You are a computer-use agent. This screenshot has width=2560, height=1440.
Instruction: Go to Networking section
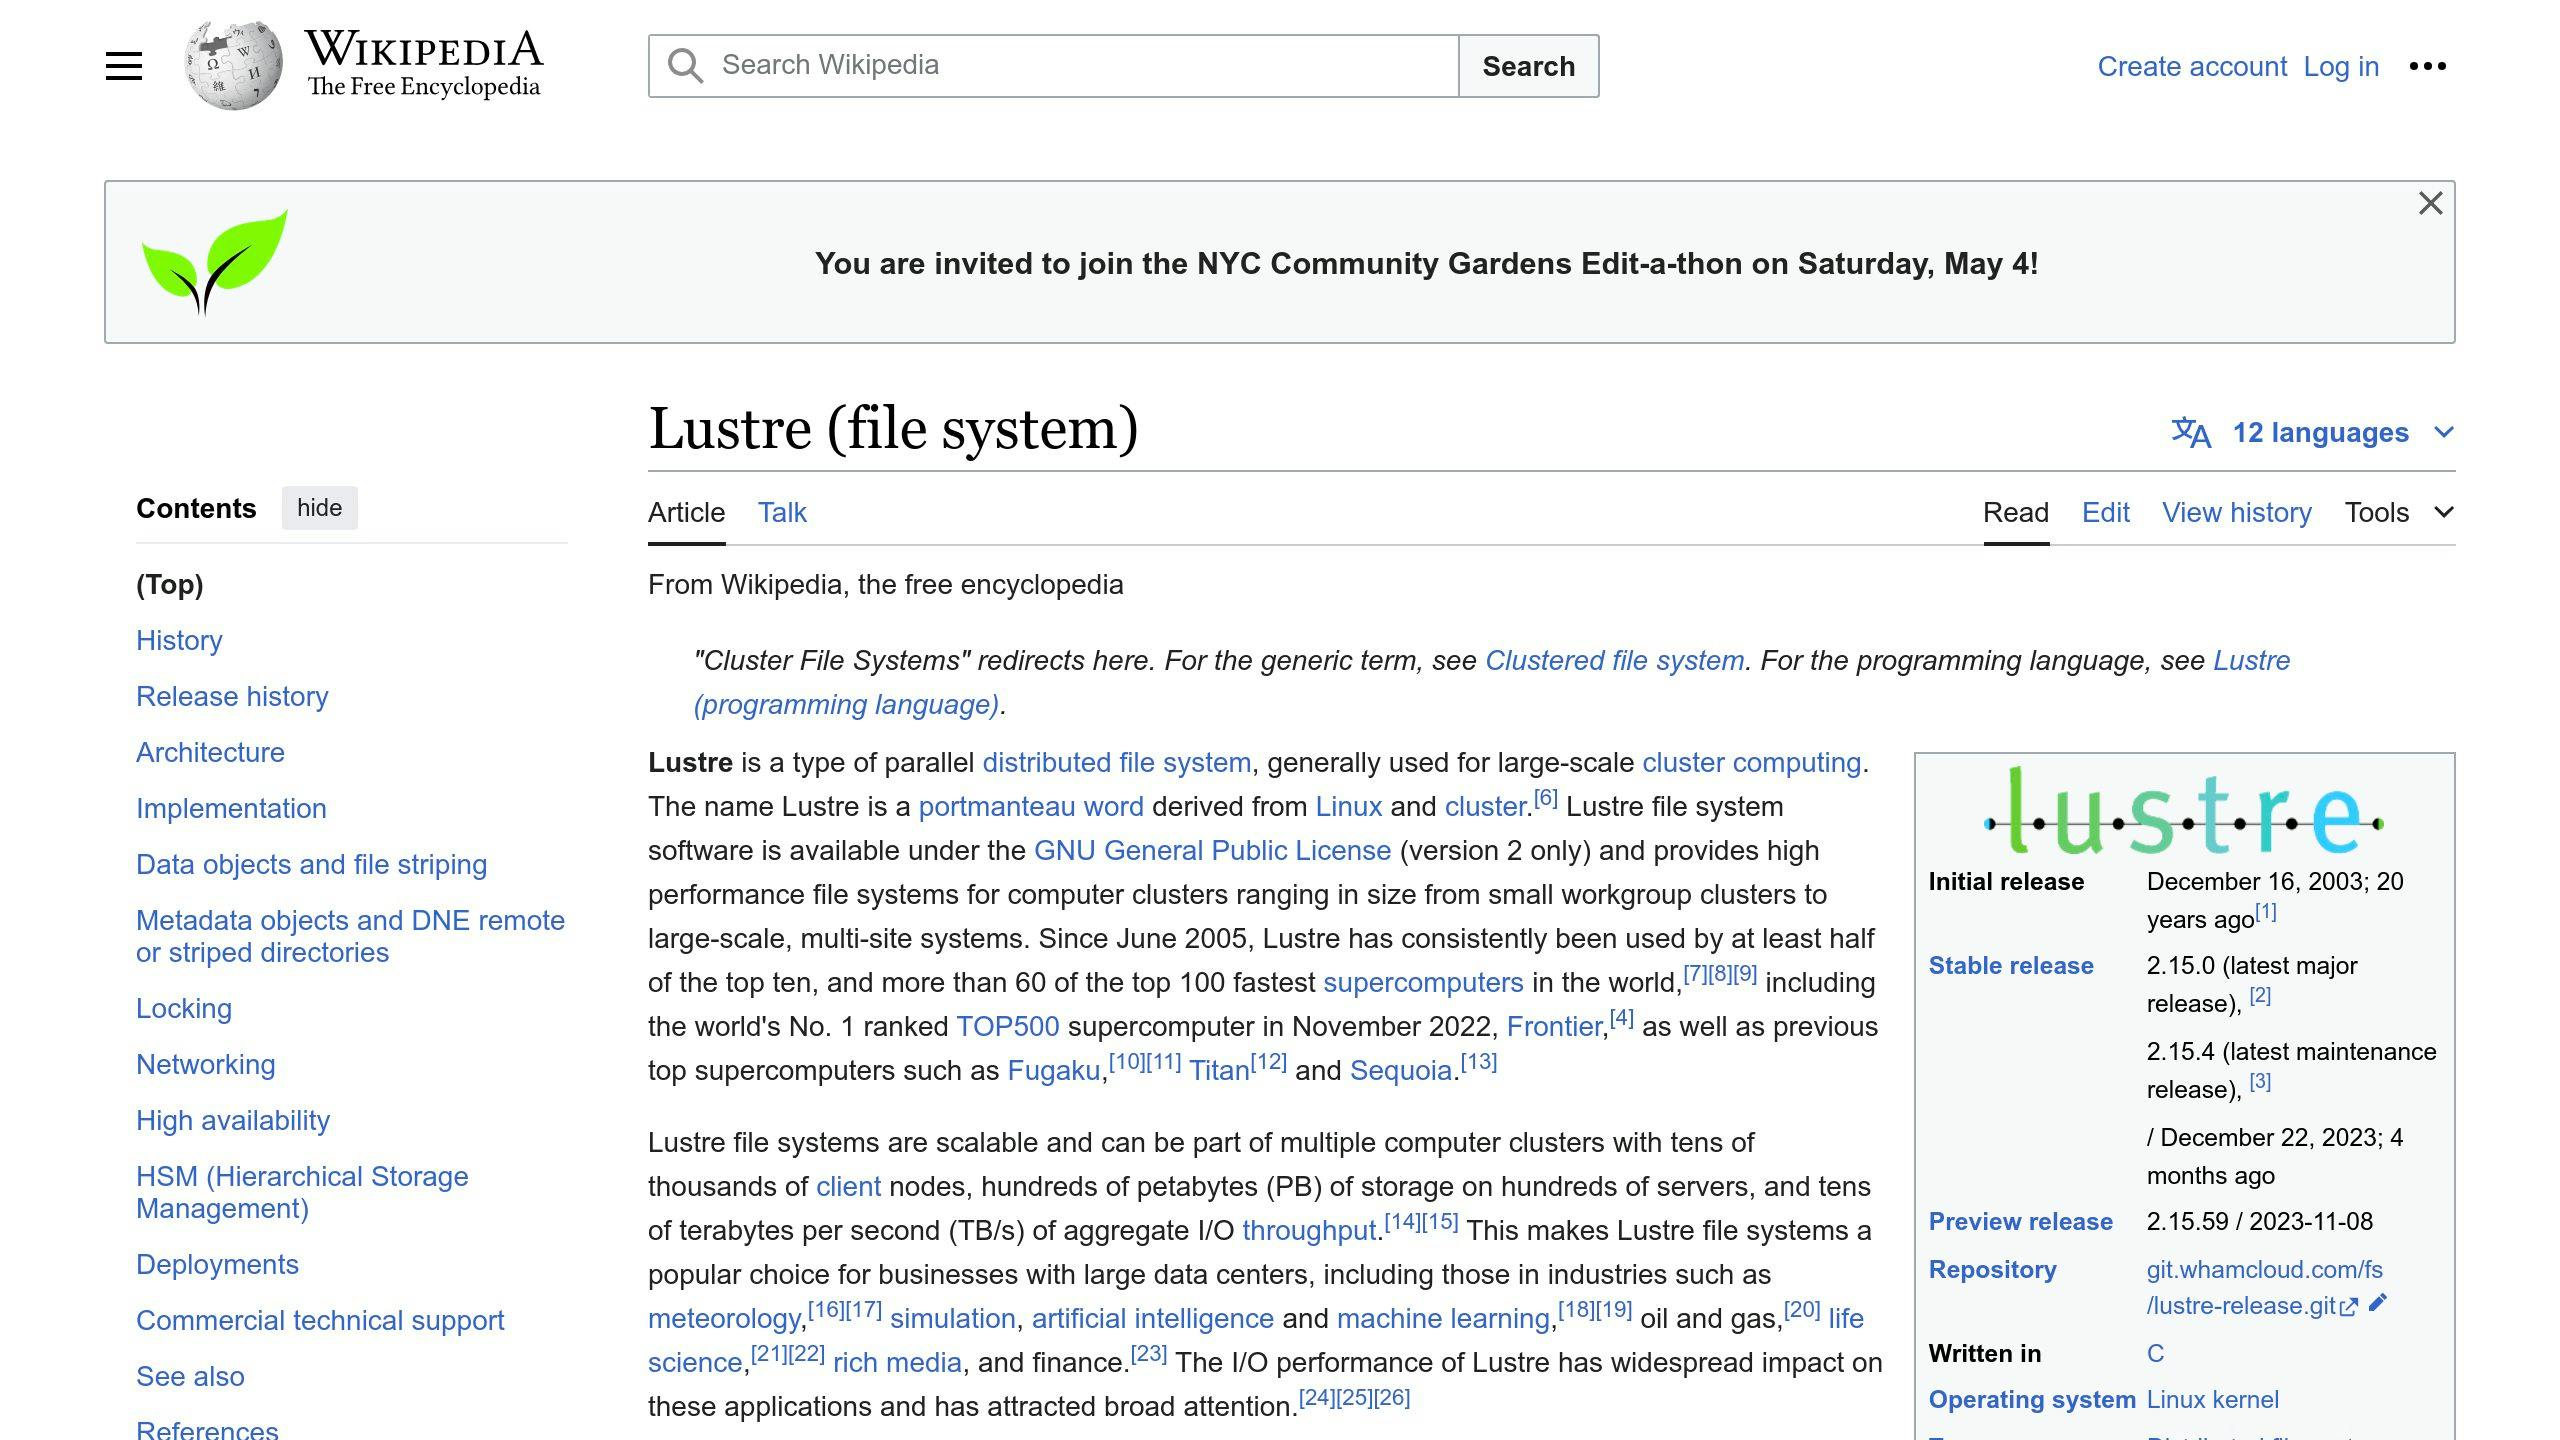[205, 1064]
